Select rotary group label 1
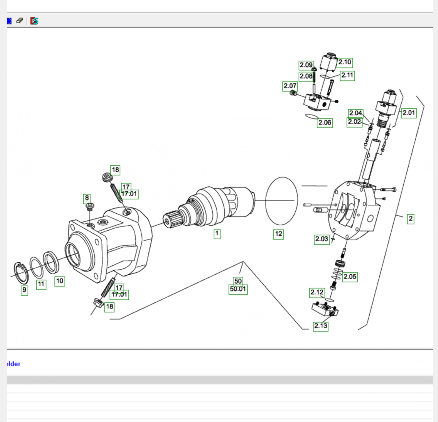 (217, 234)
